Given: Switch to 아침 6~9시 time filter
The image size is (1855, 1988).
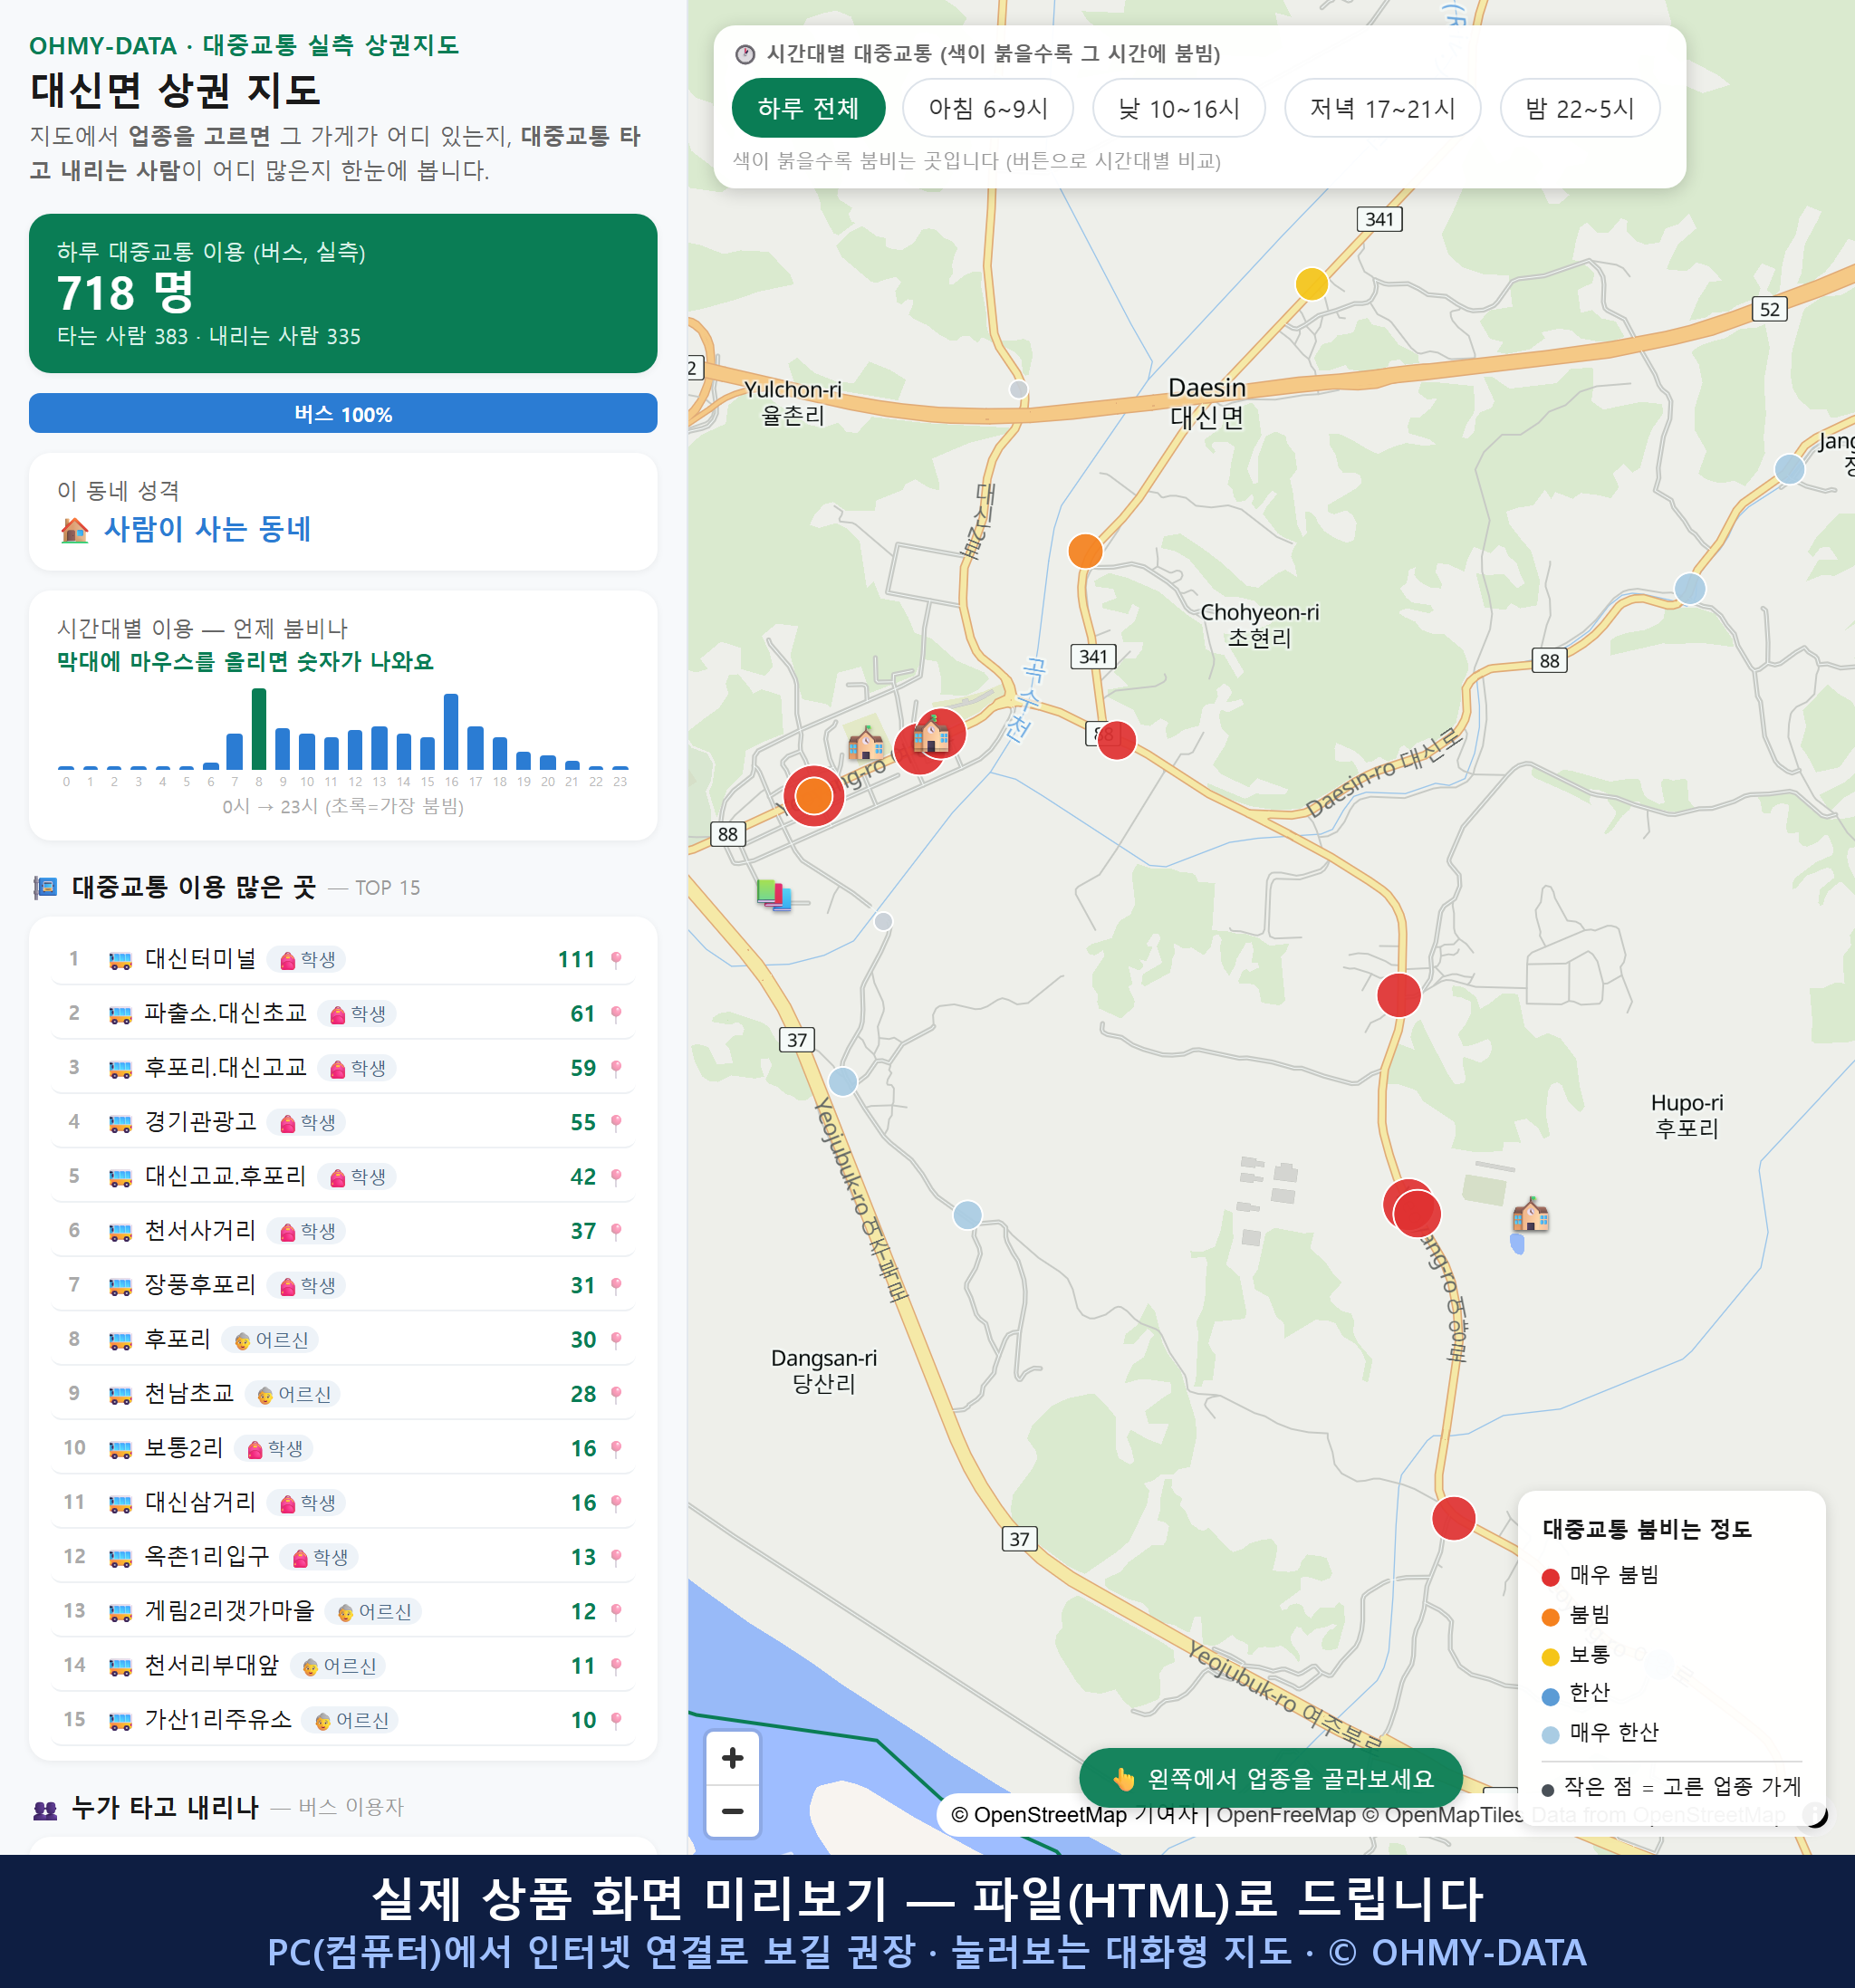Looking at the screenshot, I should pyautogui.click(x=988, y=108).
